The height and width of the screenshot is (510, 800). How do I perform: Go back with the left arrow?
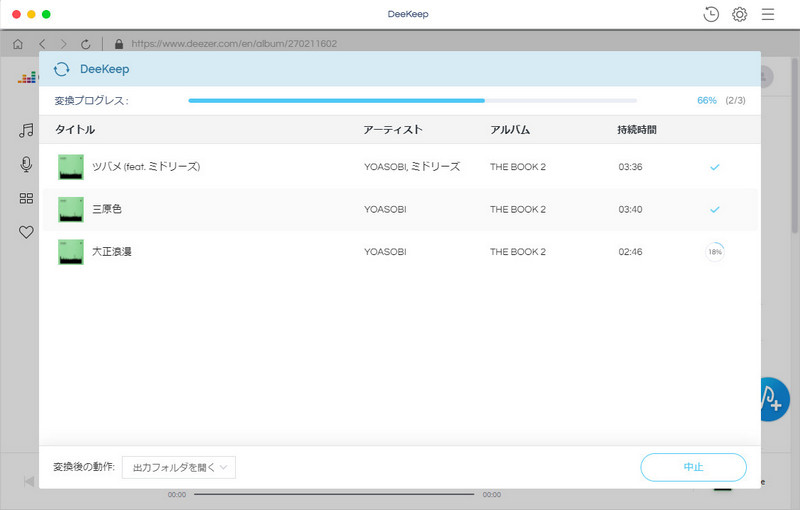[x=42, y=44]
